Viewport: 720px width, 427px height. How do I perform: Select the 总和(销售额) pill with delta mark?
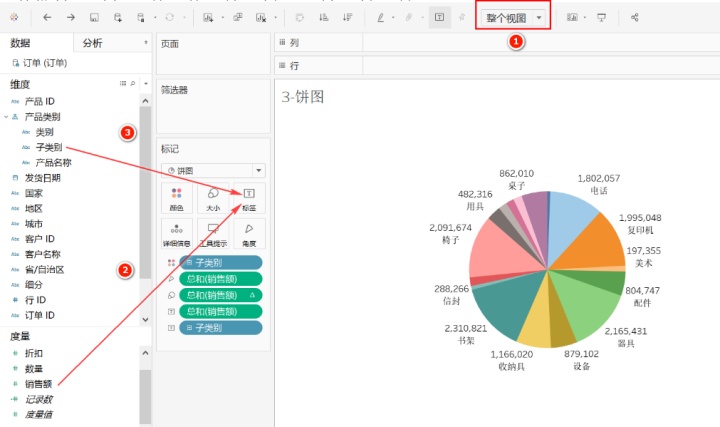pos(221,295)
